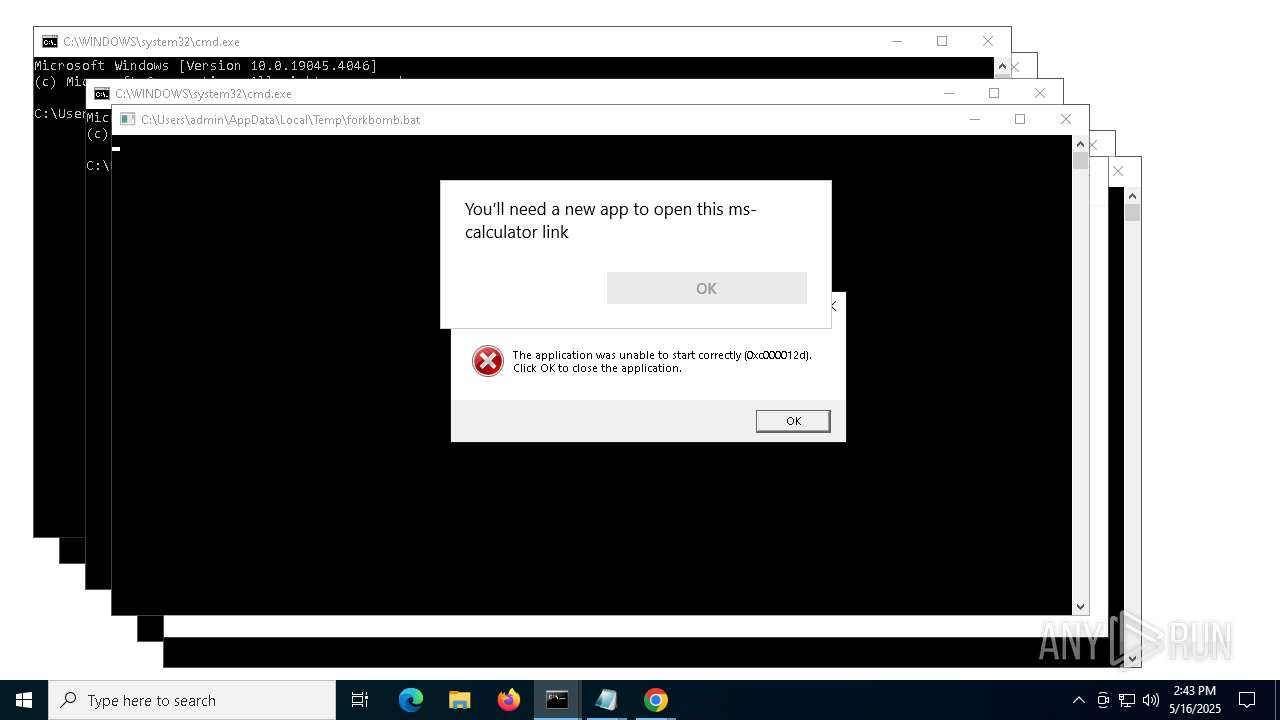This screenshot has height=720, width=1280.
Task: Click the meet now tray icon
Action: (x=1103, y=700)
